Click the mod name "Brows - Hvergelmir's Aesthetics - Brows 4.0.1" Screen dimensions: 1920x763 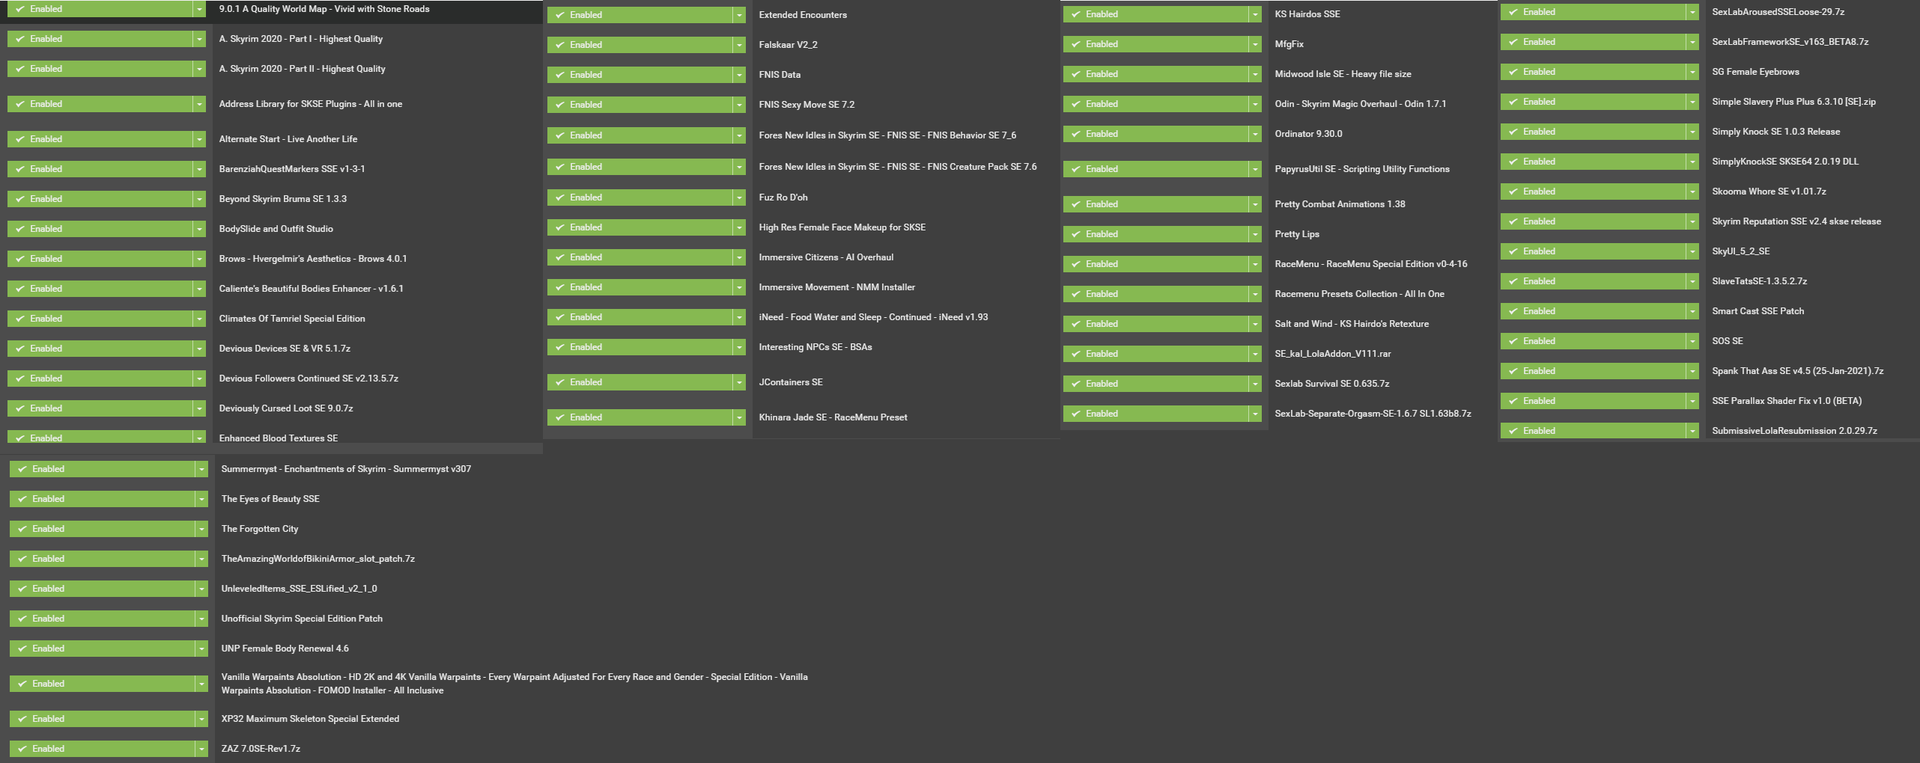[313, 259]
